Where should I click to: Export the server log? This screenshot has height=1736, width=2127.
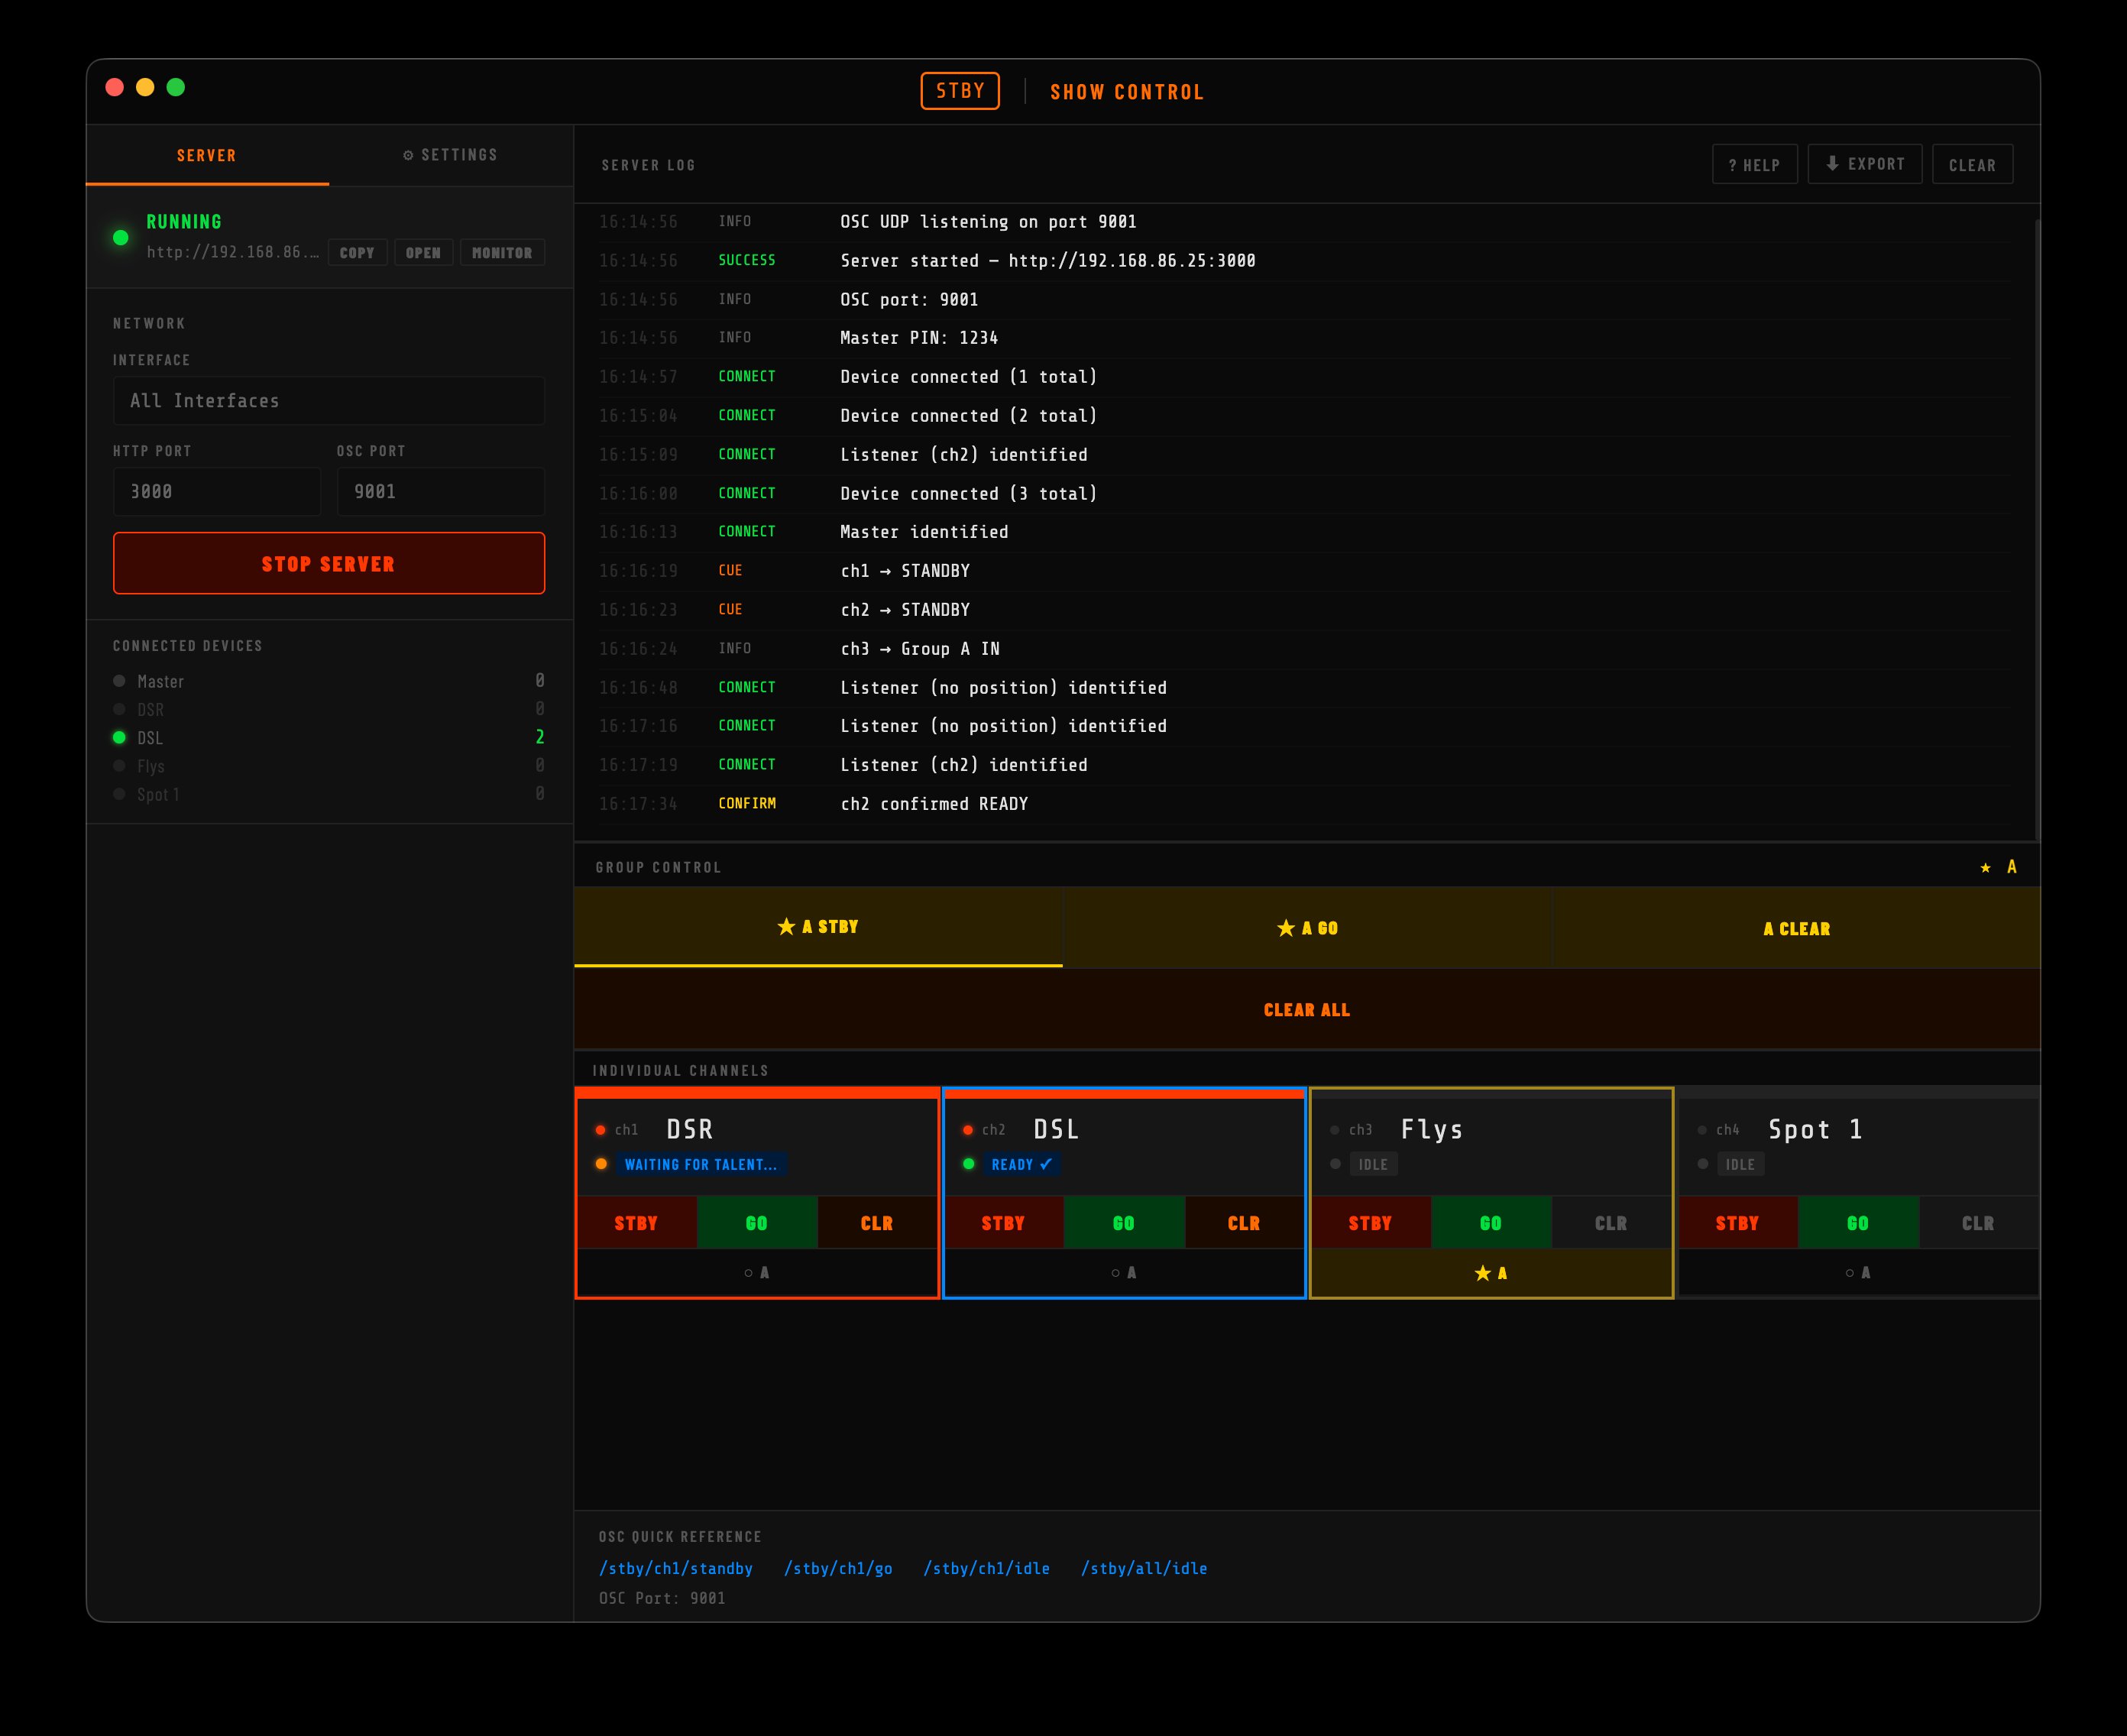(1865, 164)
